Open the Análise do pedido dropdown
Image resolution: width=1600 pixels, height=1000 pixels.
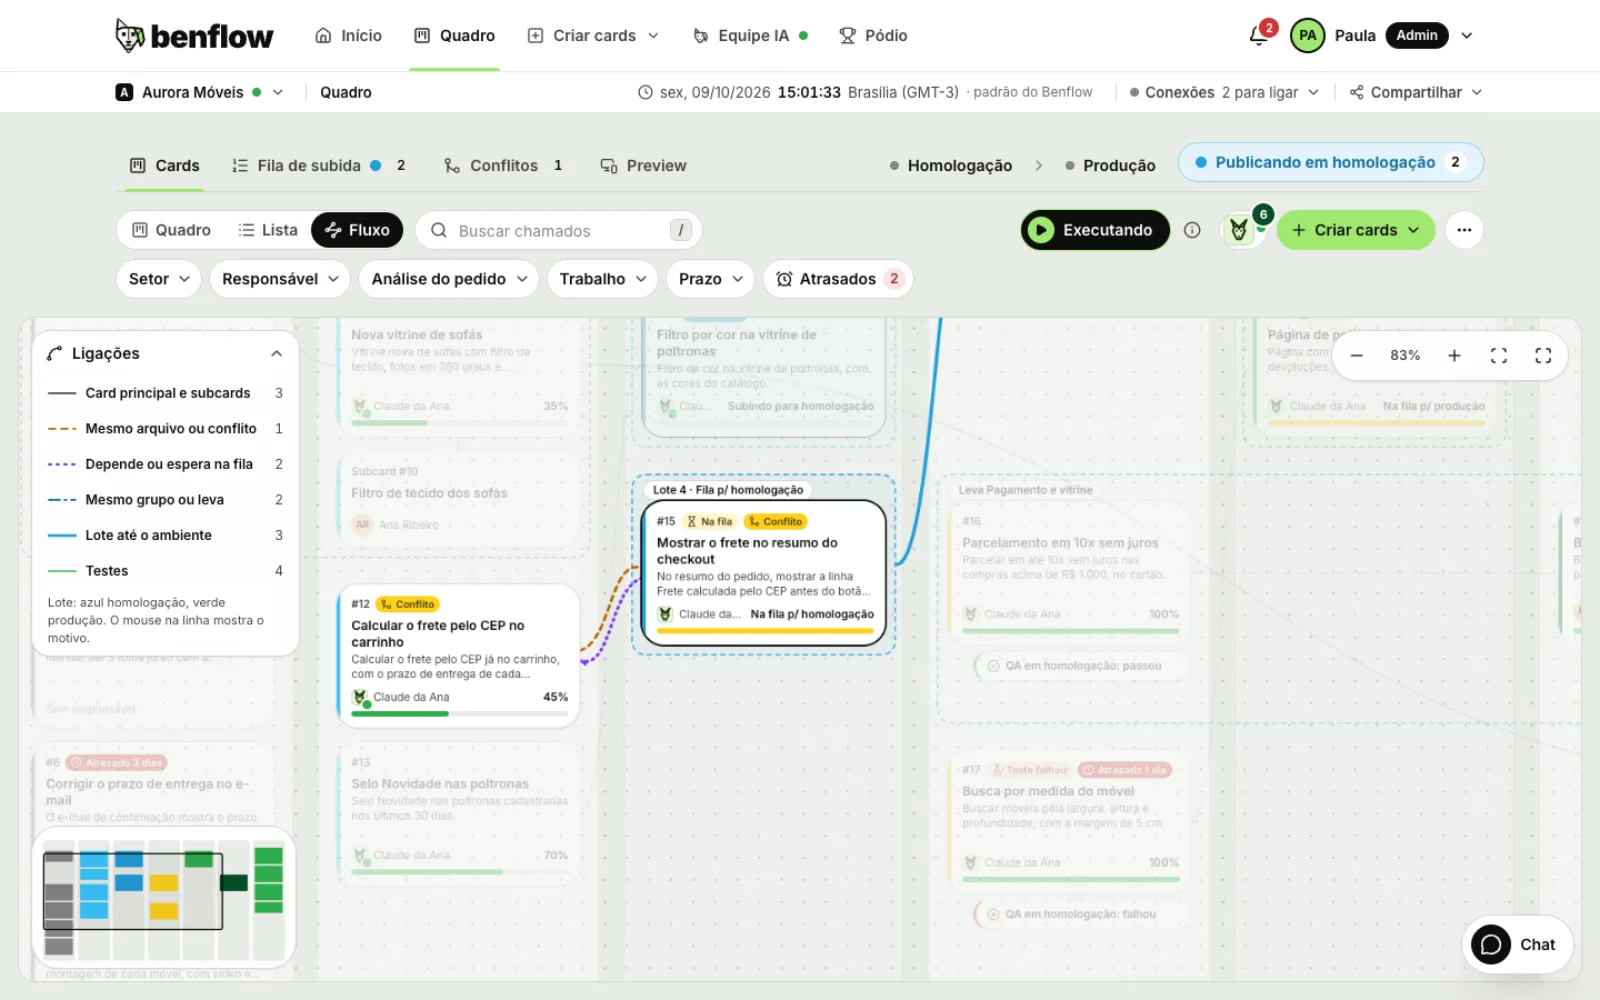coord(449,279)
